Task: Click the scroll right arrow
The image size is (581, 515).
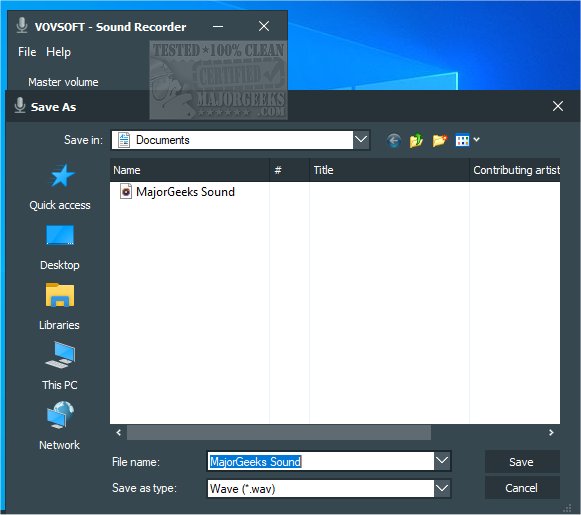Action: [x=551, y=432]
